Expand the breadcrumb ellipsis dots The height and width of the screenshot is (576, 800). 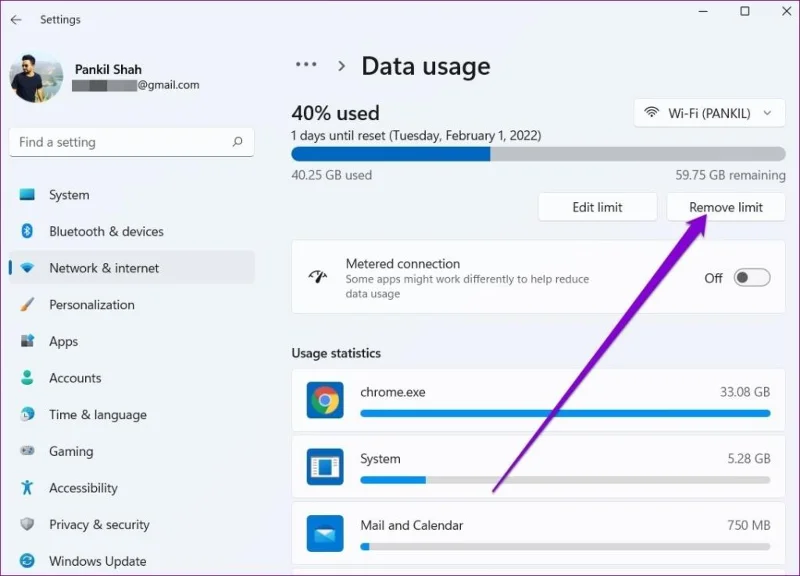coord(306,64)
